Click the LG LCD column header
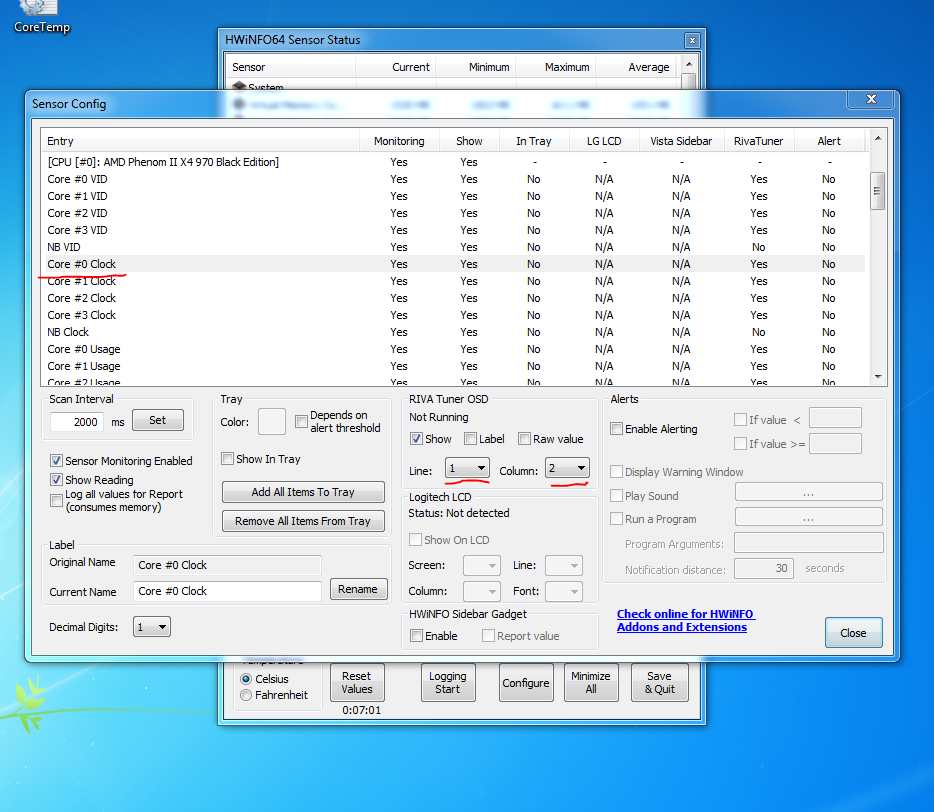 [x=604, y=141]
